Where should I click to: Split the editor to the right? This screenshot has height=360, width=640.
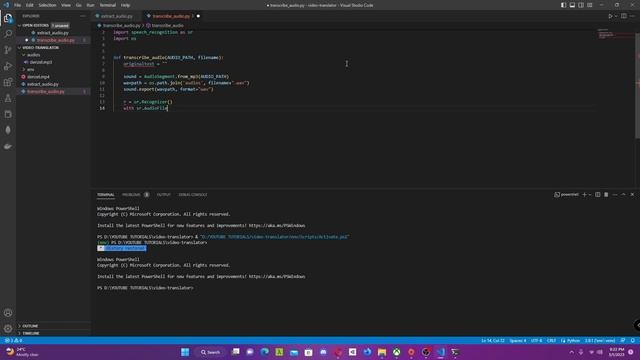click(x=624, y=16)
